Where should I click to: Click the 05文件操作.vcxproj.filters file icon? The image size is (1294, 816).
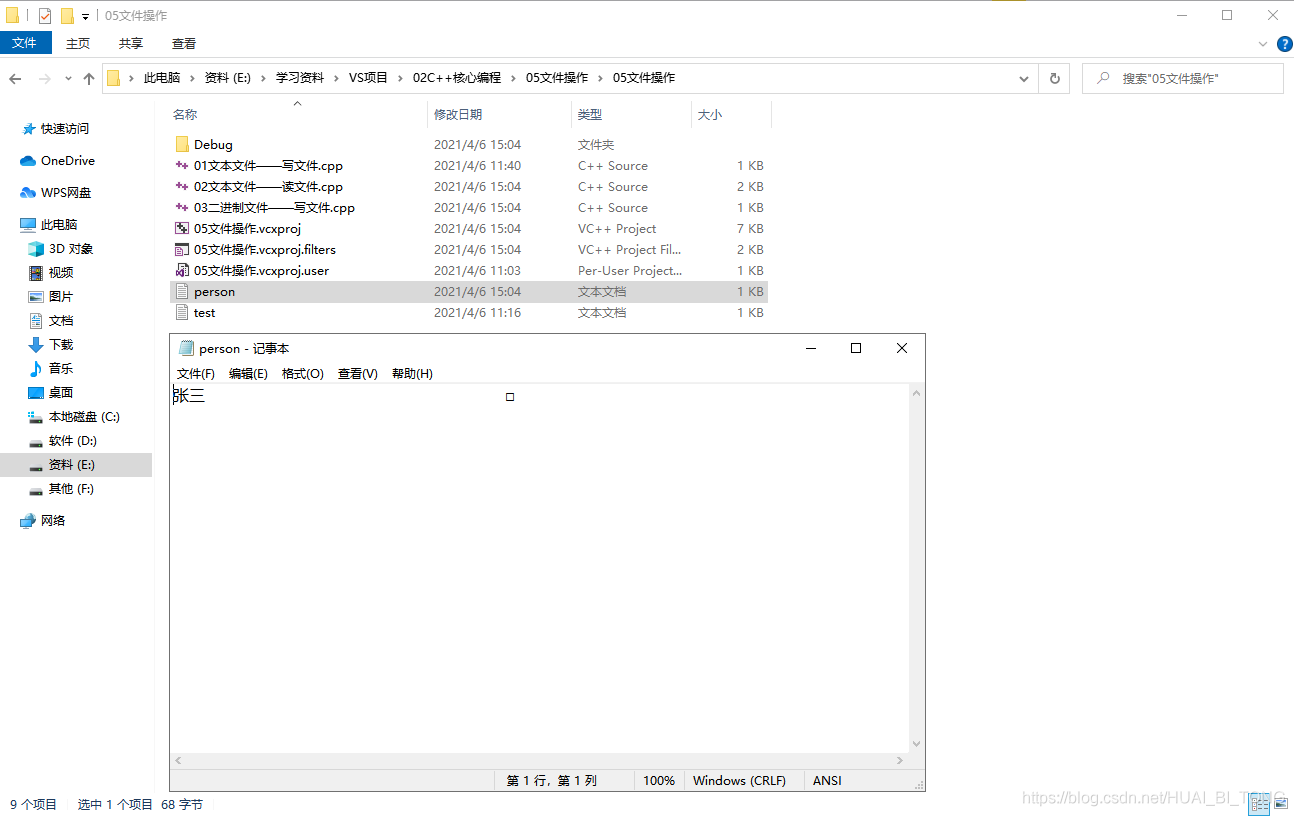pos(181,250)
